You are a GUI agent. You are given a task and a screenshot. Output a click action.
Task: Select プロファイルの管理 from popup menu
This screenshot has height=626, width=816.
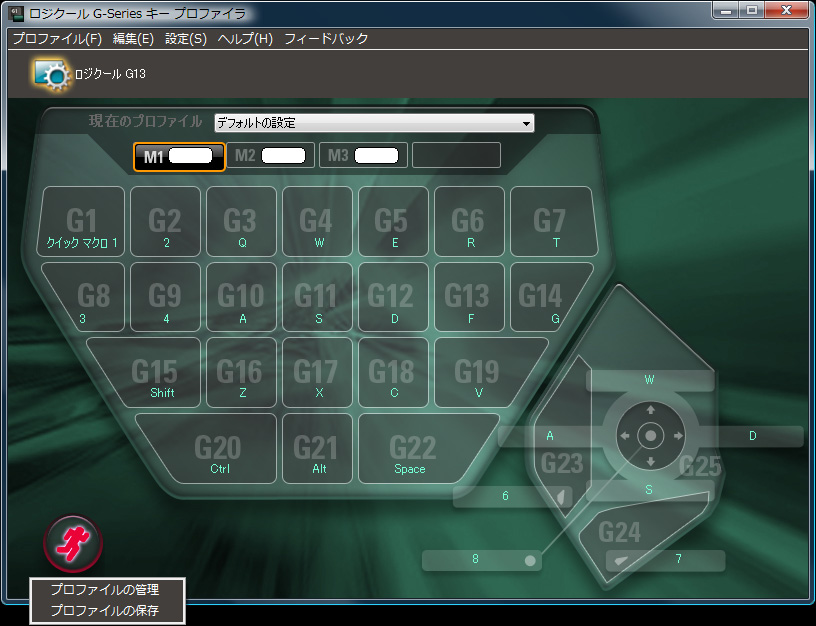point(104,590)
